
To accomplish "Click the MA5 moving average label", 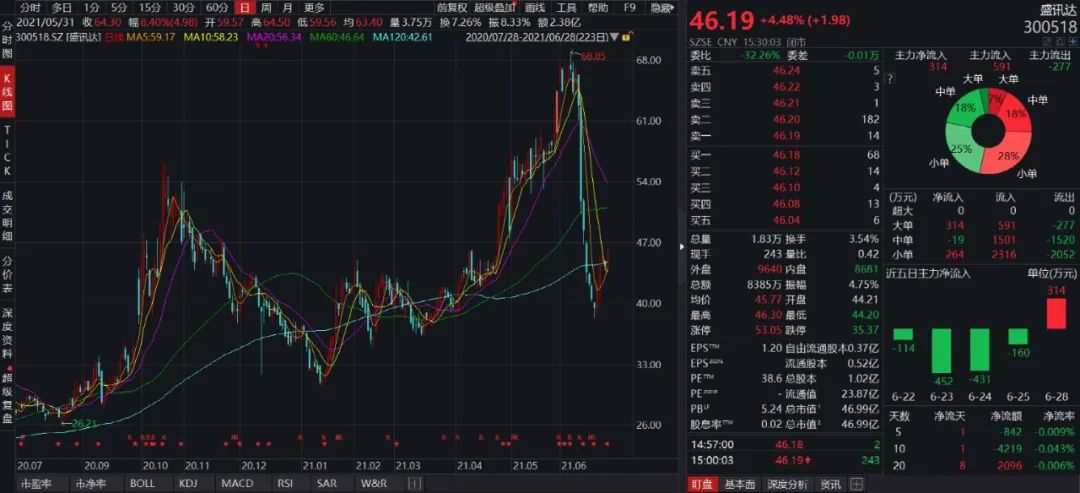I will pos(153,37).
